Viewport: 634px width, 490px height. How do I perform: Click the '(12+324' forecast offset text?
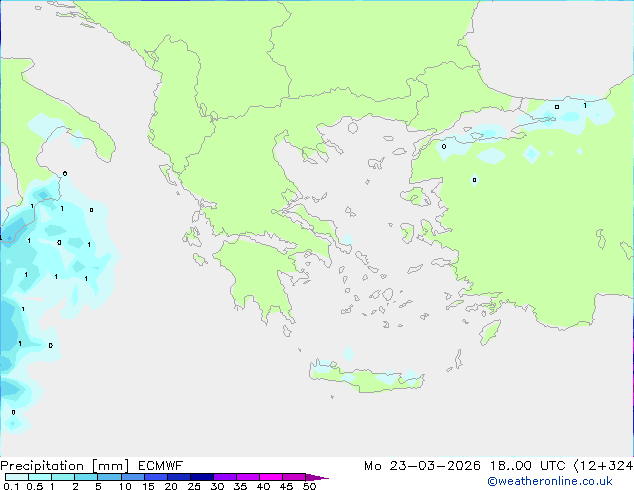[x=603, y=466]
